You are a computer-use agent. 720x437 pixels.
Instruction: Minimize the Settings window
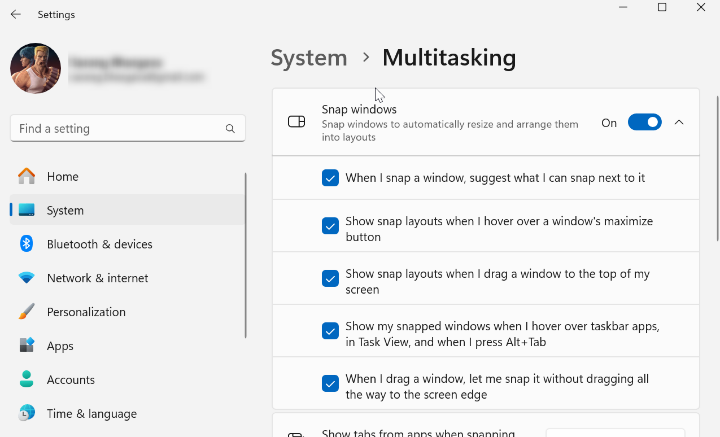click(x=623, y=7)
